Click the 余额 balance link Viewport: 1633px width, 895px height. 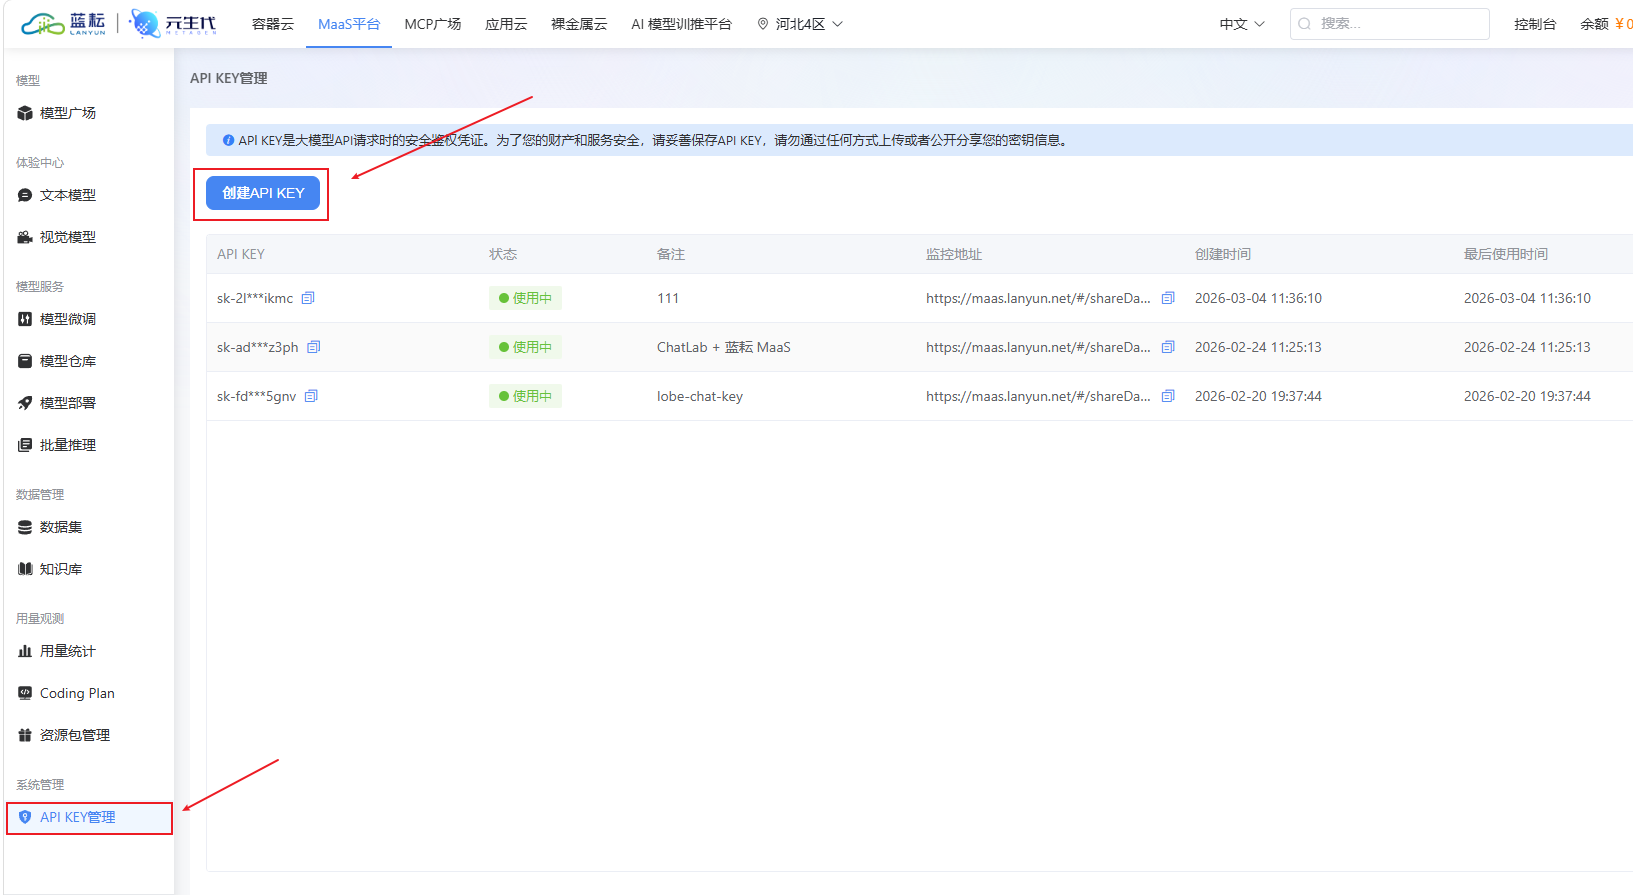click(x=1606, y=24)
